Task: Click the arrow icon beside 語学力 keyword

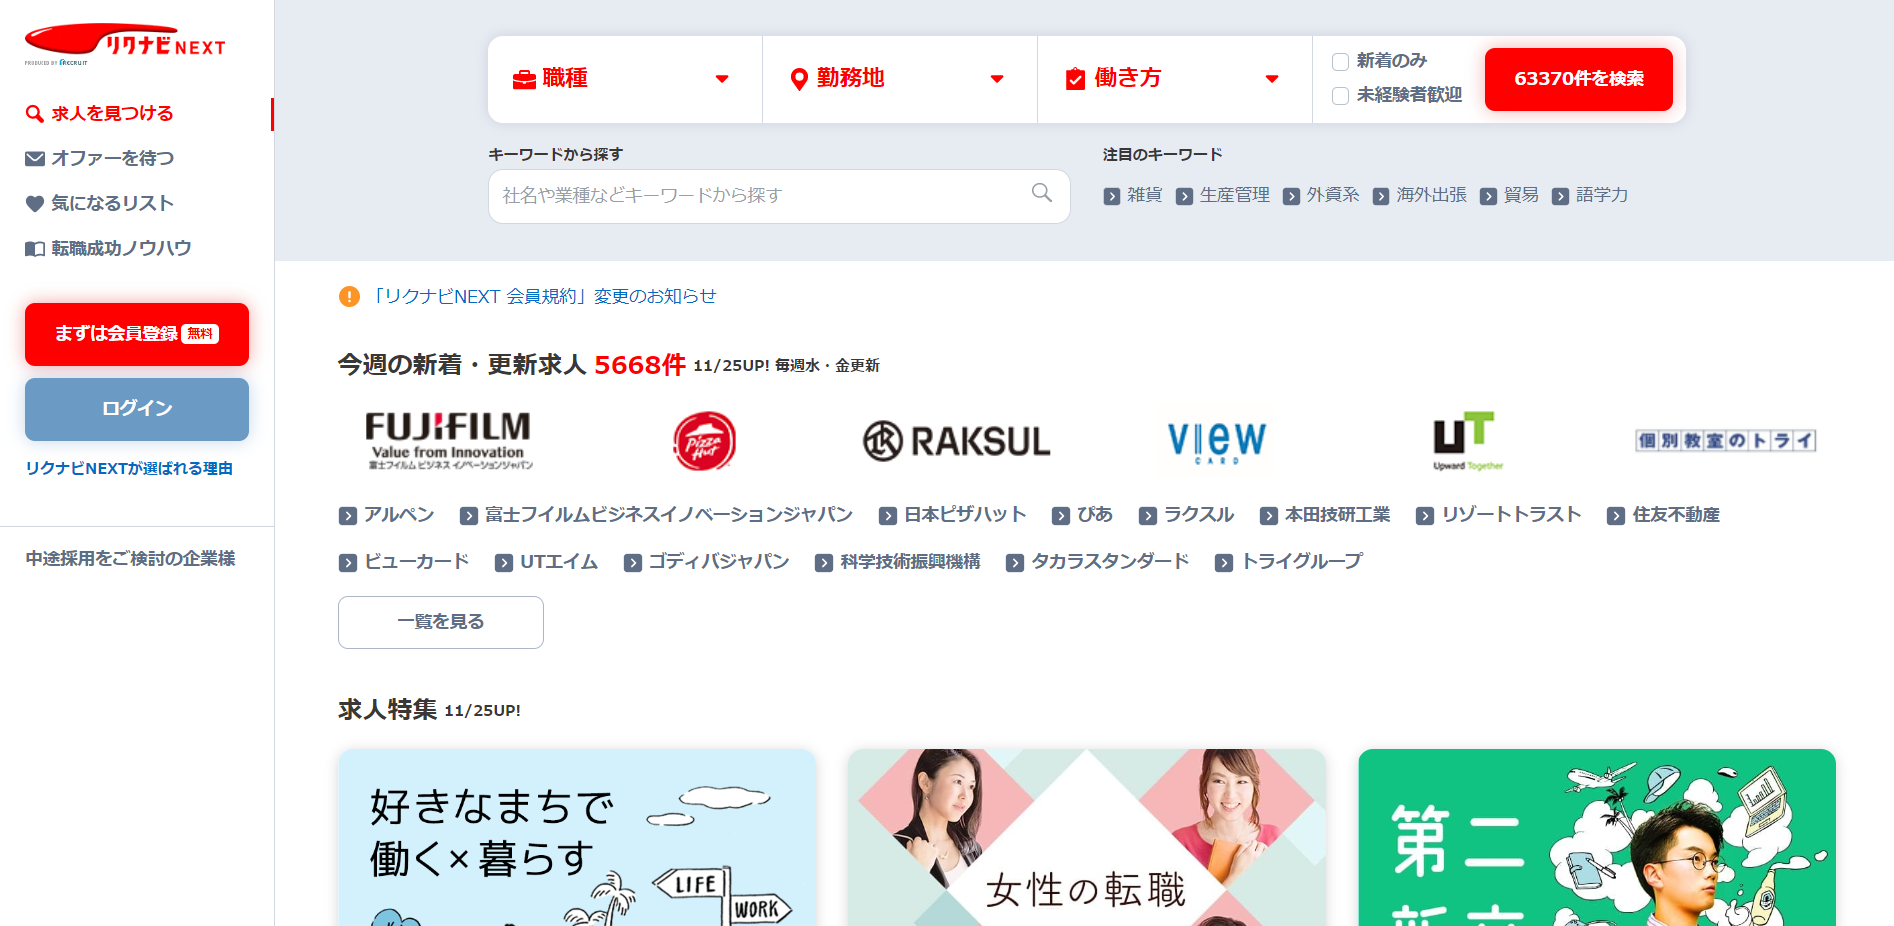Action: pyautogui.click(x=1560, y=196)
